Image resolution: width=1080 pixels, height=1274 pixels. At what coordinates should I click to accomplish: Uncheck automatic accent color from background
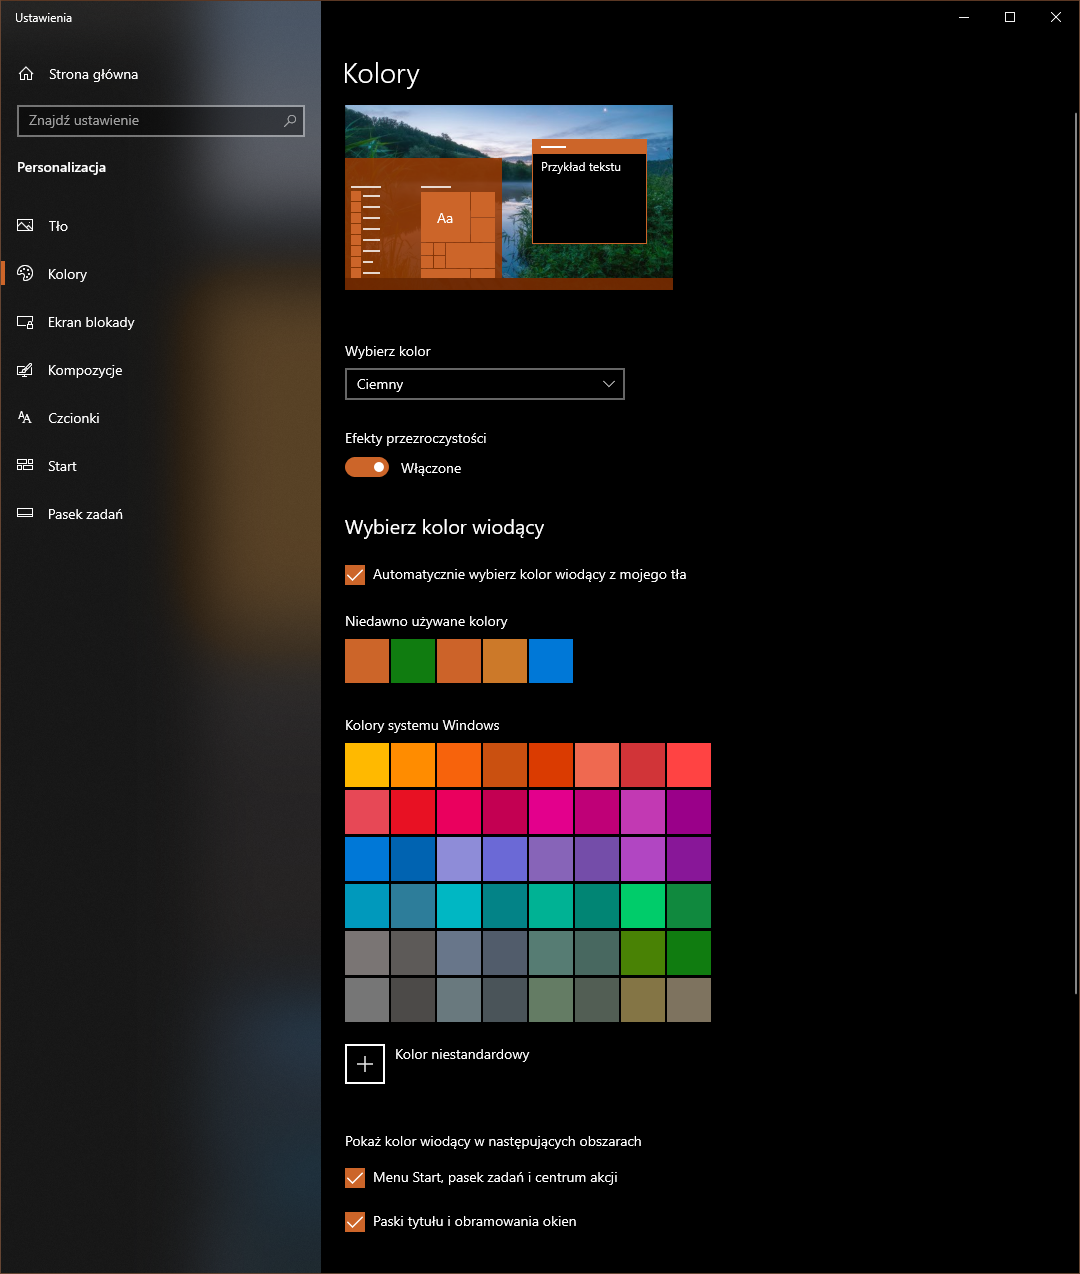(x=355, y=575)
